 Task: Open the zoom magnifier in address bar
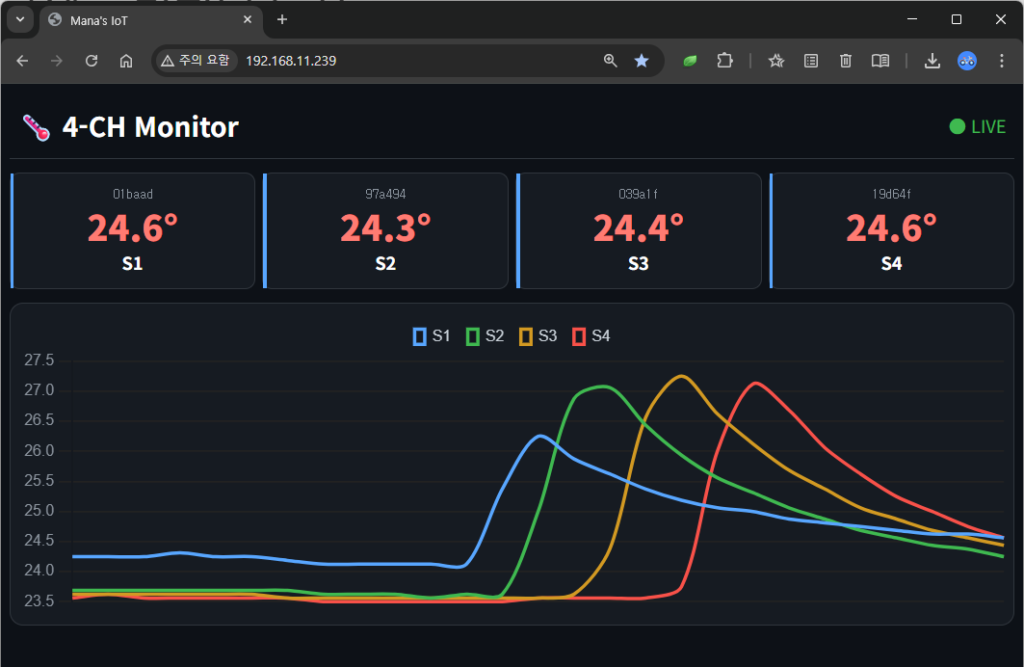coord(610,61)
